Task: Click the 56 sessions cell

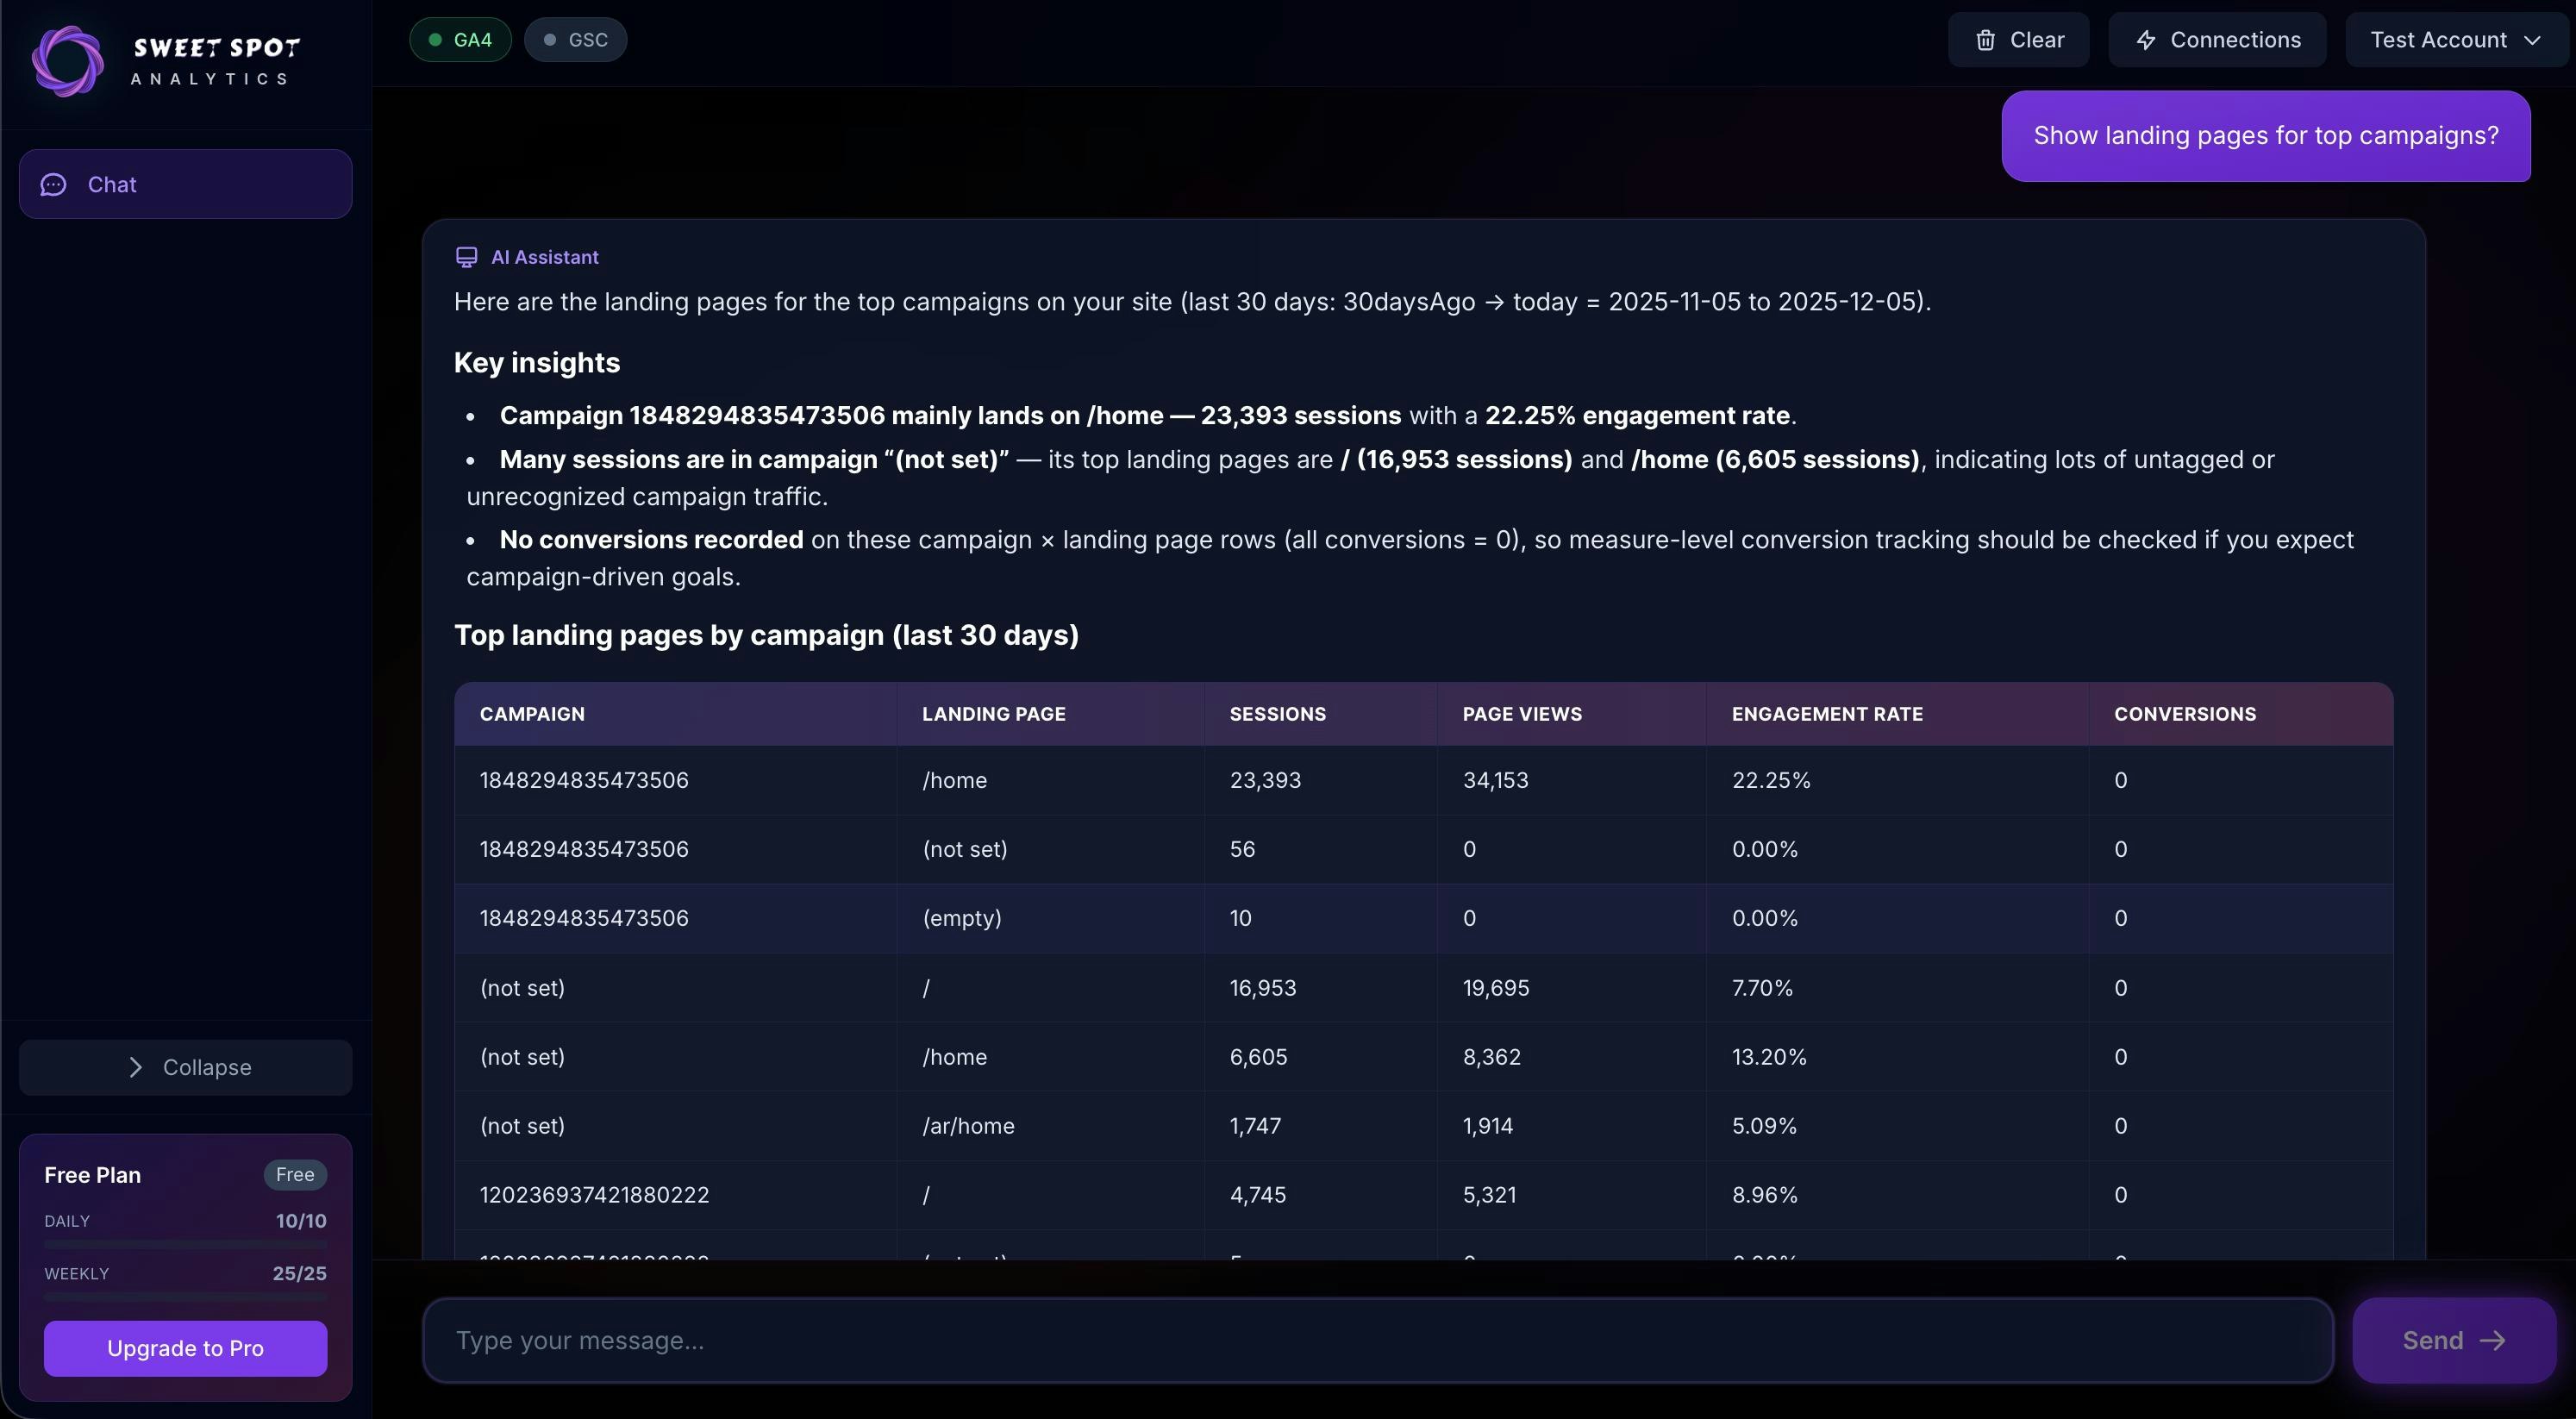Action: click(1320, 849)
